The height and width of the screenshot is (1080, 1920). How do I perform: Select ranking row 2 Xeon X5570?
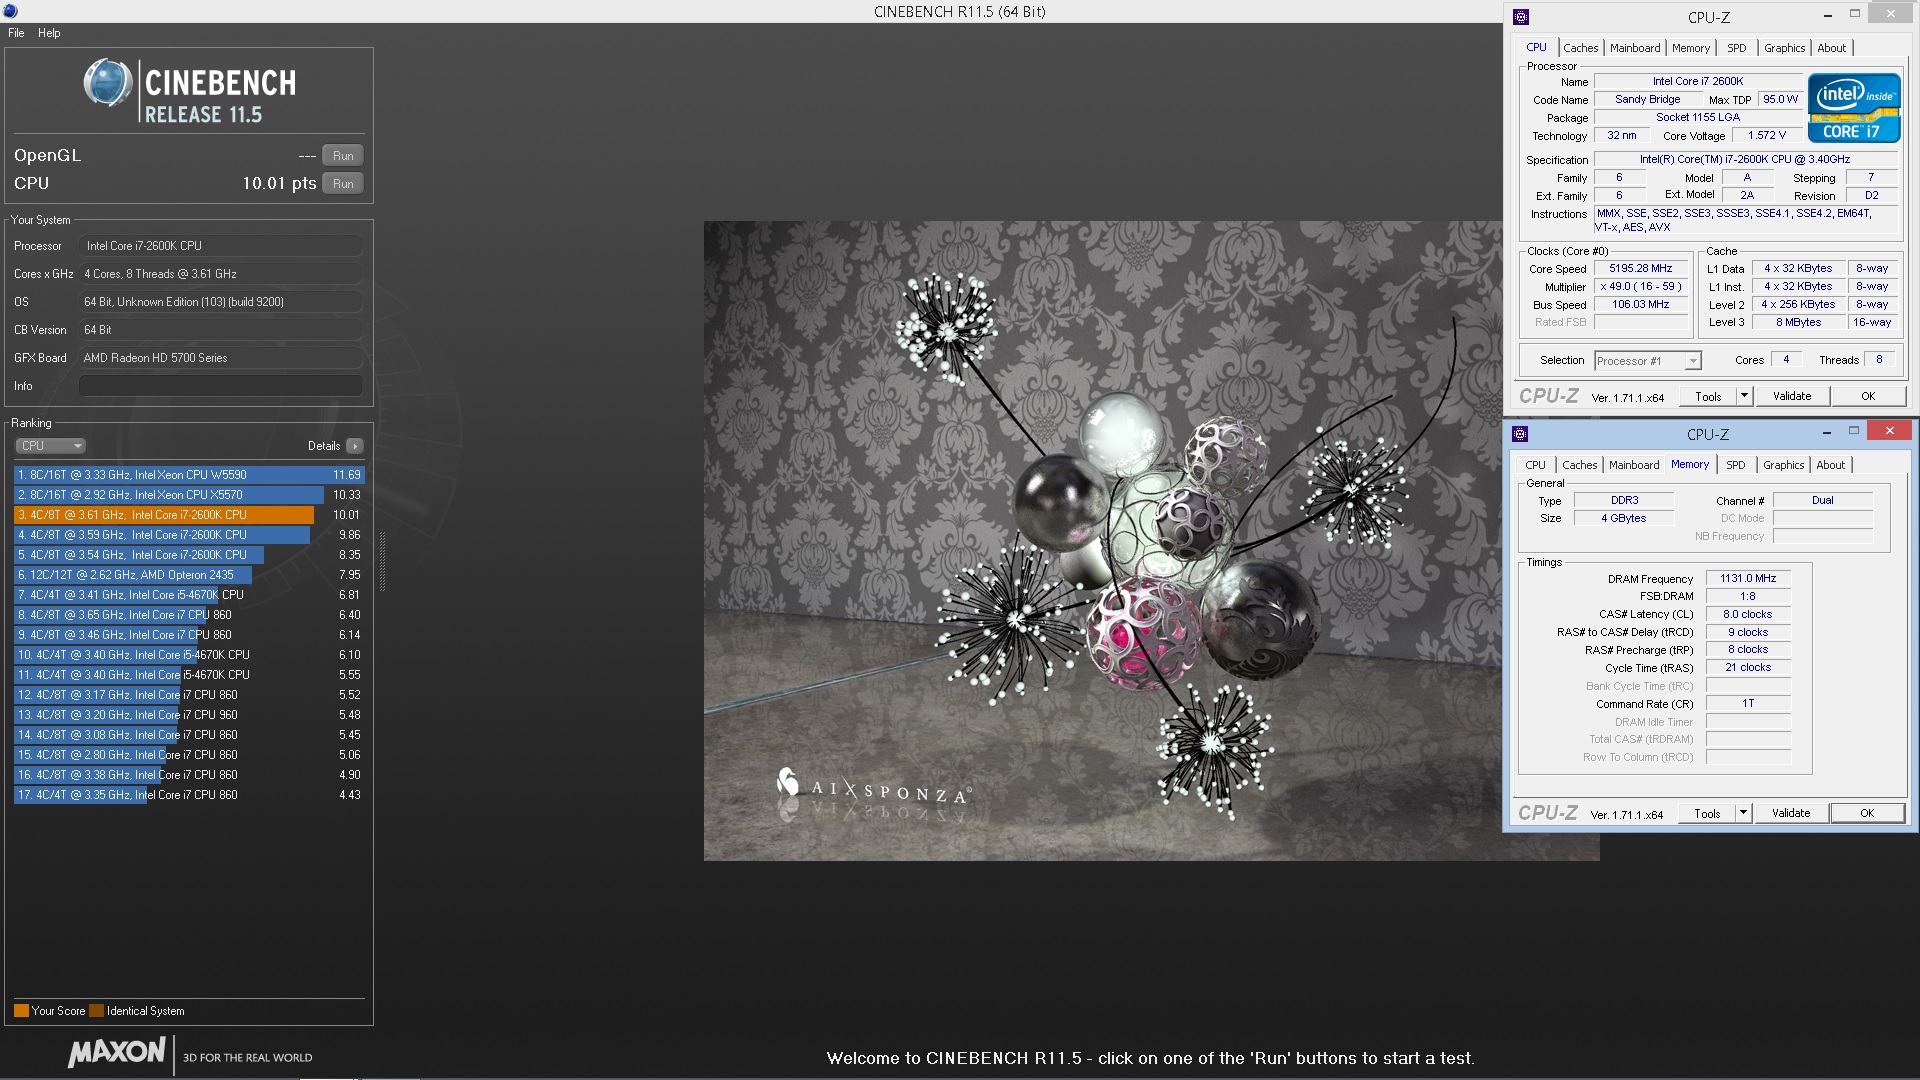(x=189, y=495)
